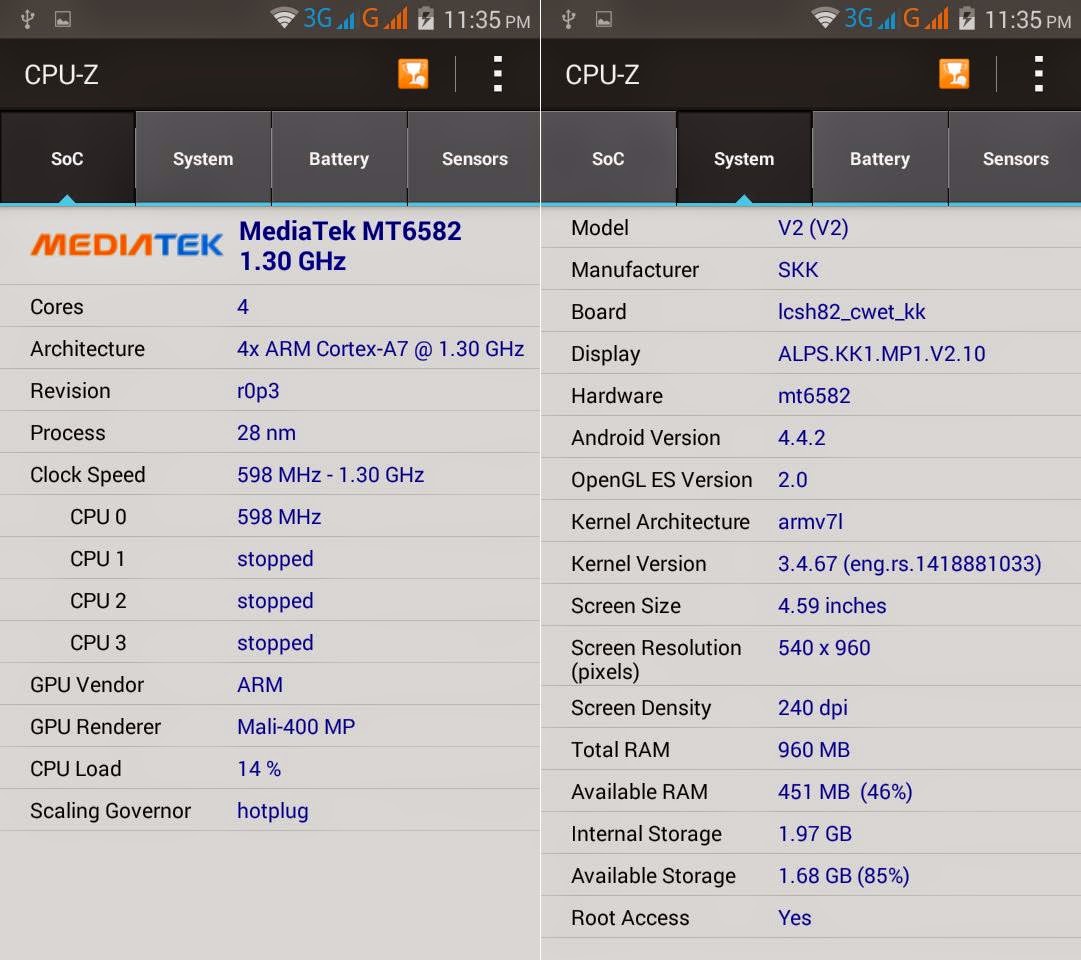Screen dimensions: 1081x960
Task: Tap Available RAM value 451 MB (46%)
Action: click(845, 792)
